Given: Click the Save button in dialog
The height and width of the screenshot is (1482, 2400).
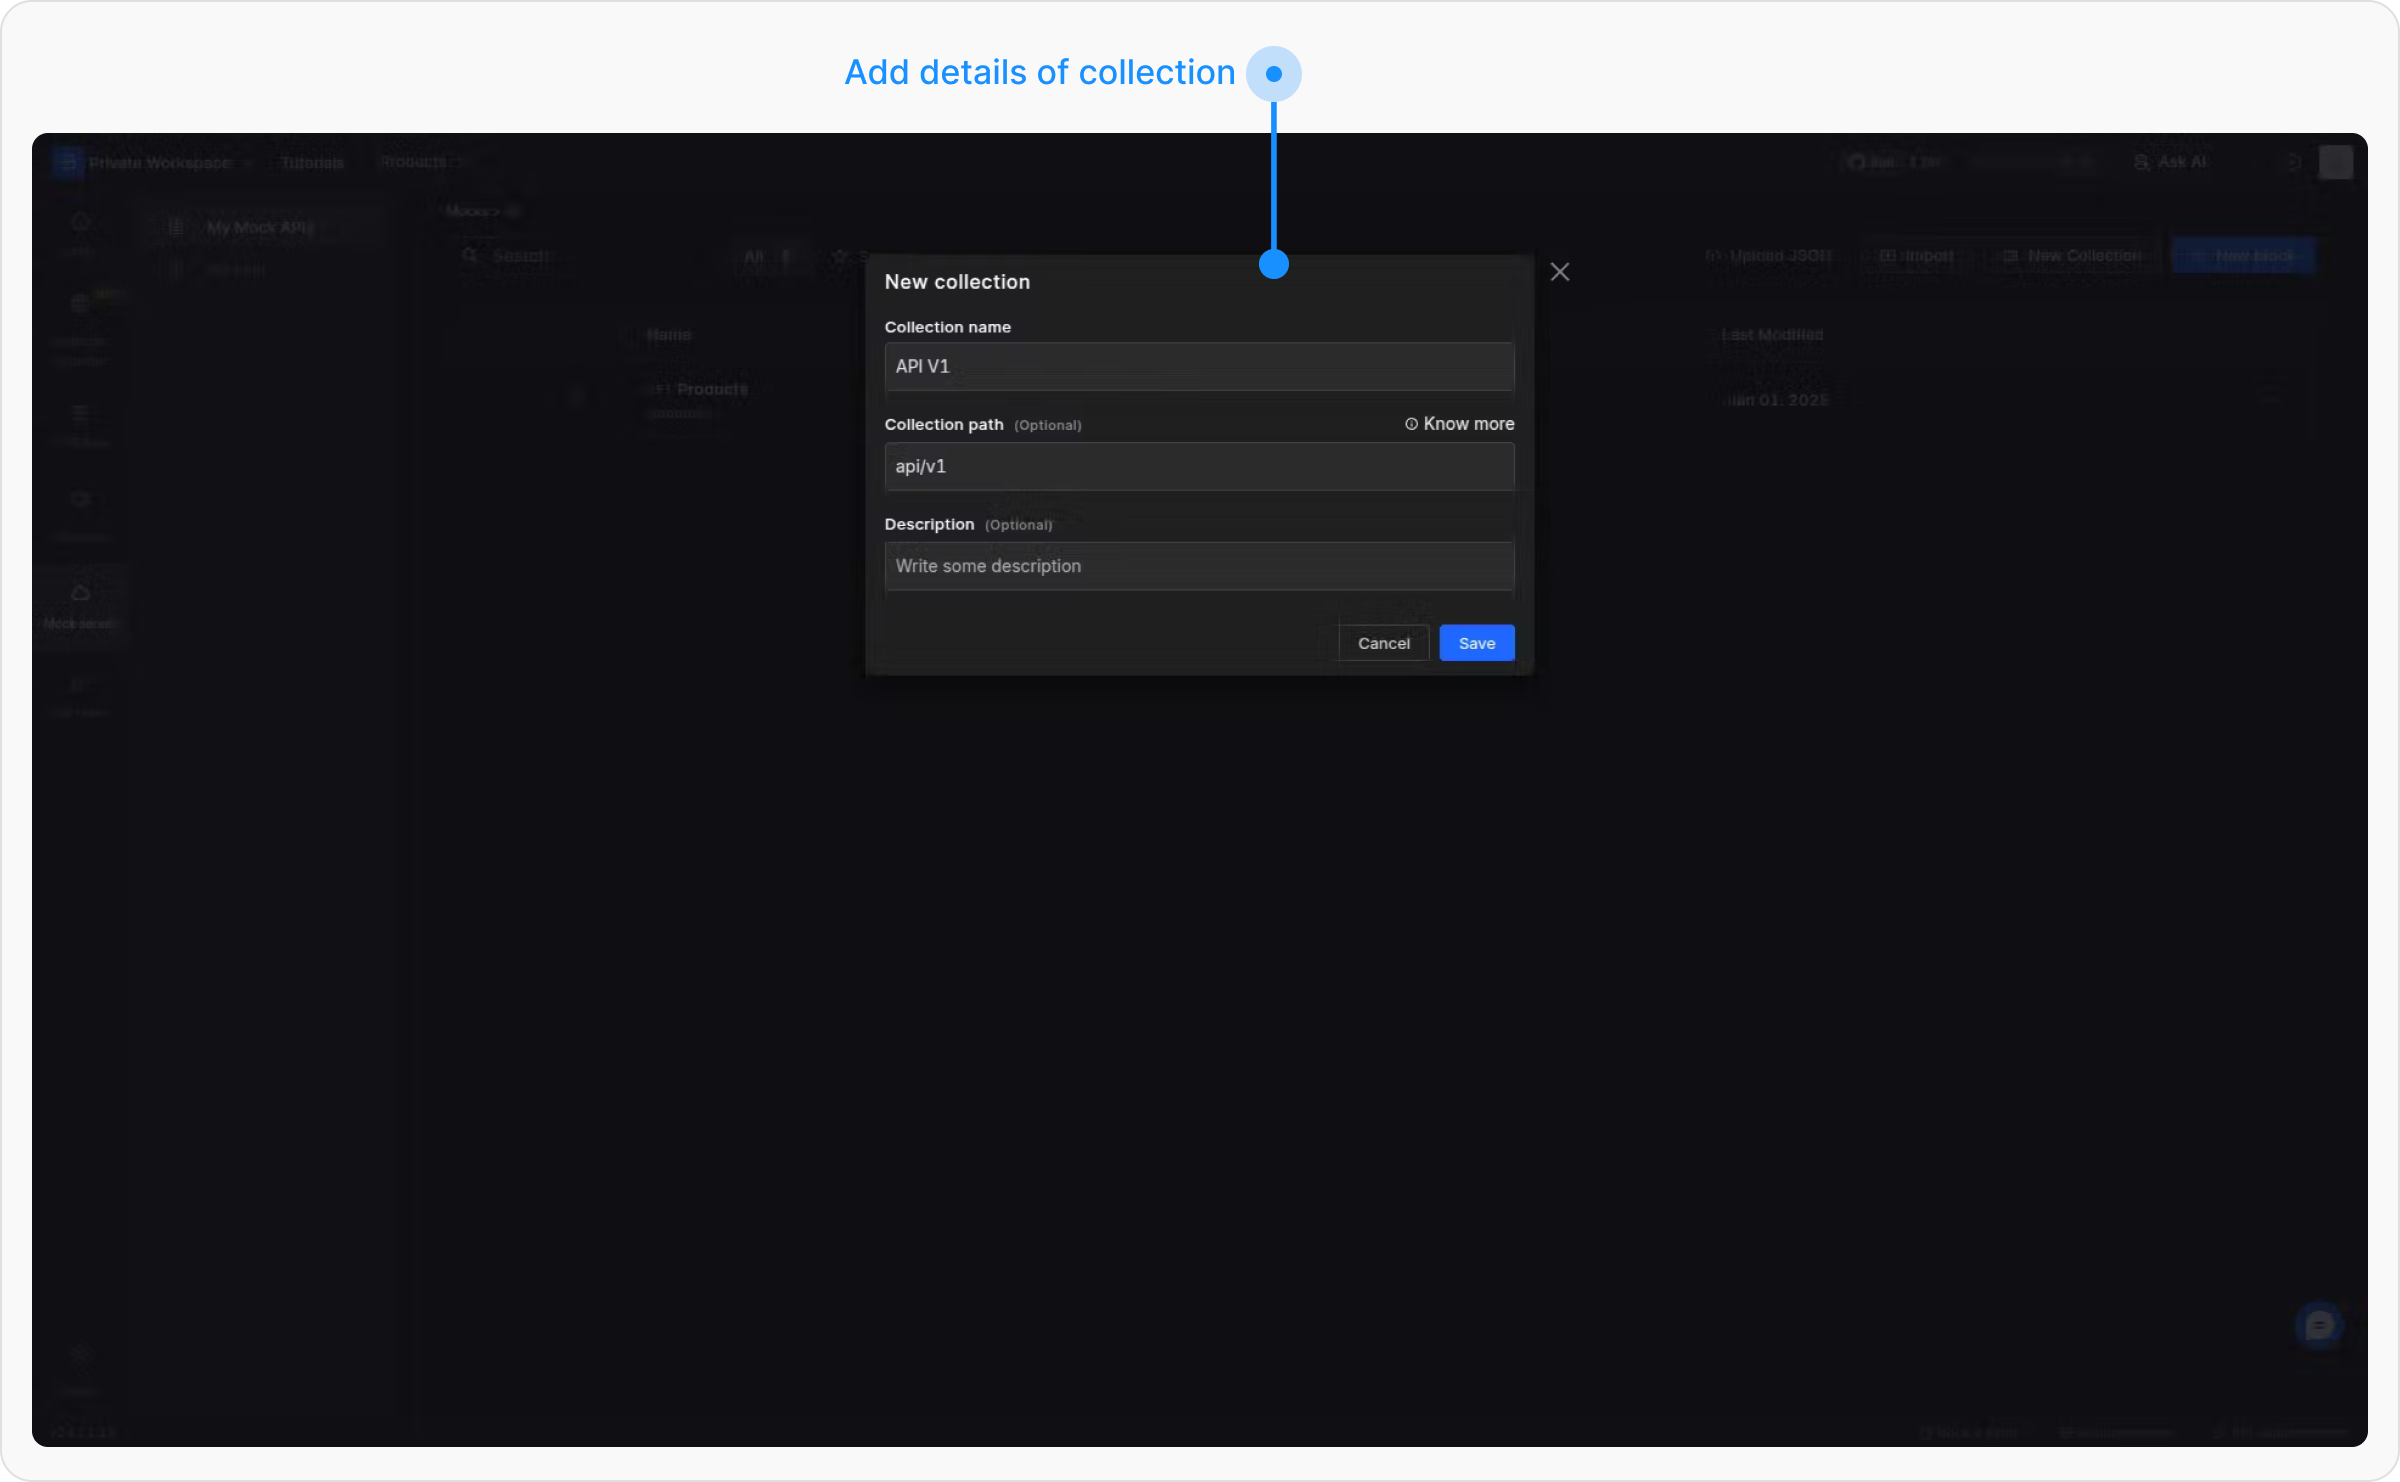Looking at the screenshot, I should (x=1476, y=643).
